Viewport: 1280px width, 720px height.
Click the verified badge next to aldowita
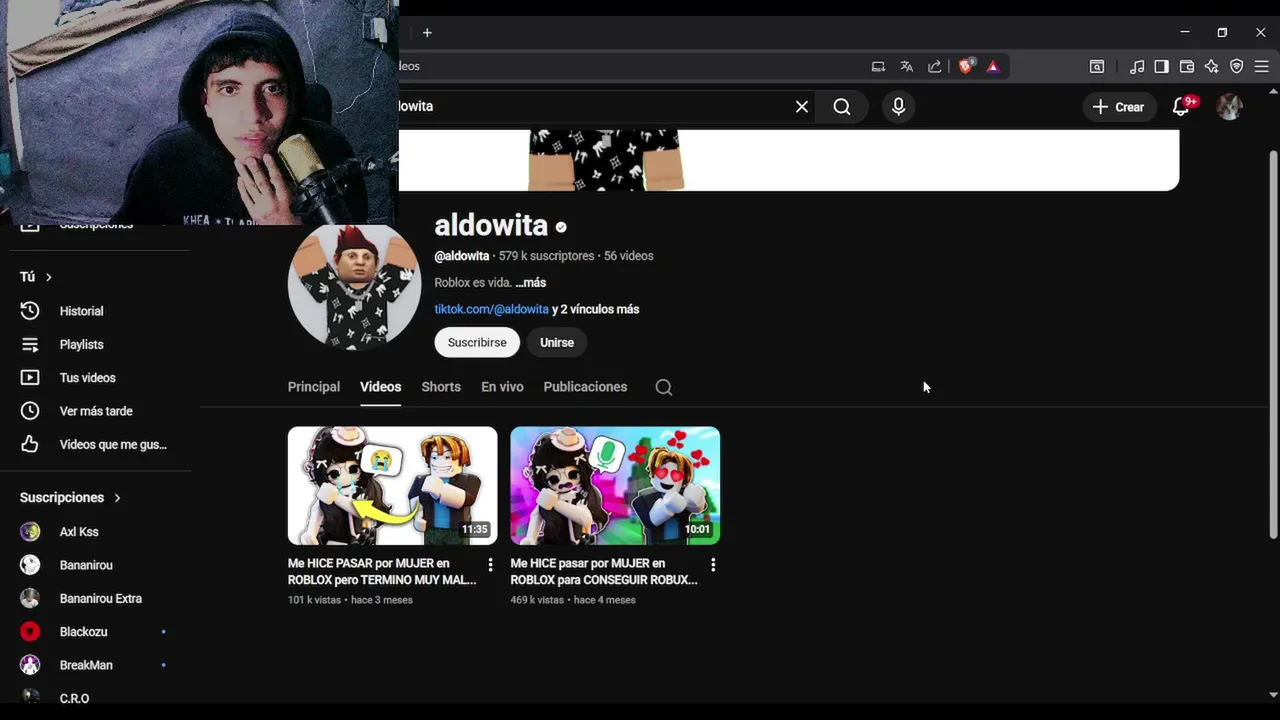tap(561, 227)
